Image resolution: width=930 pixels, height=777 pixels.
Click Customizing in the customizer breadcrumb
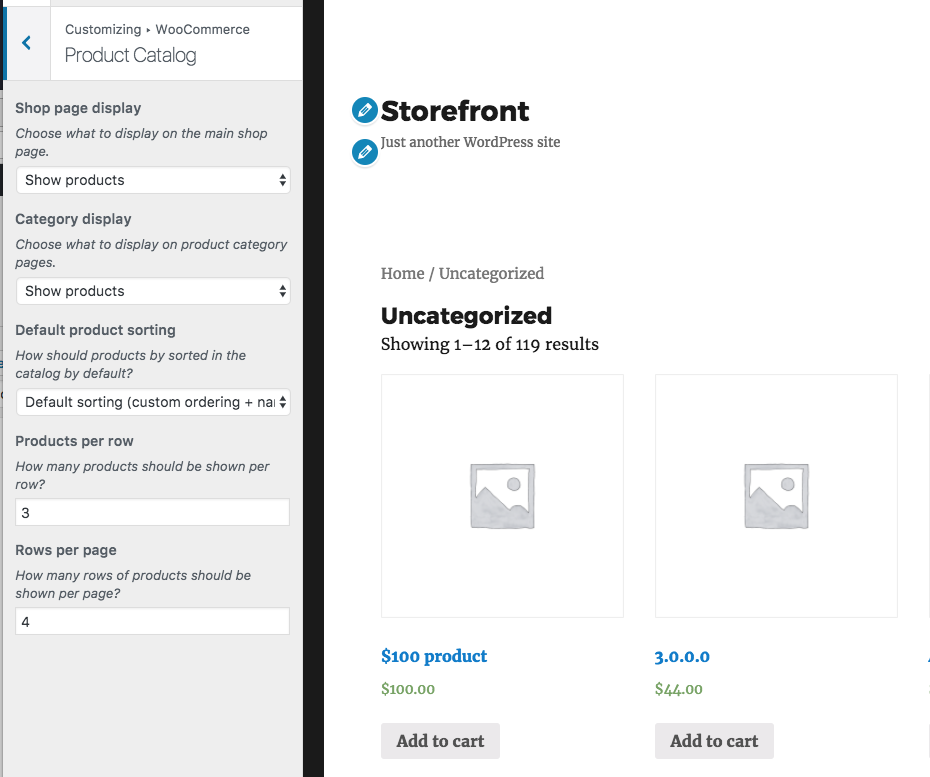pos(103,29)
